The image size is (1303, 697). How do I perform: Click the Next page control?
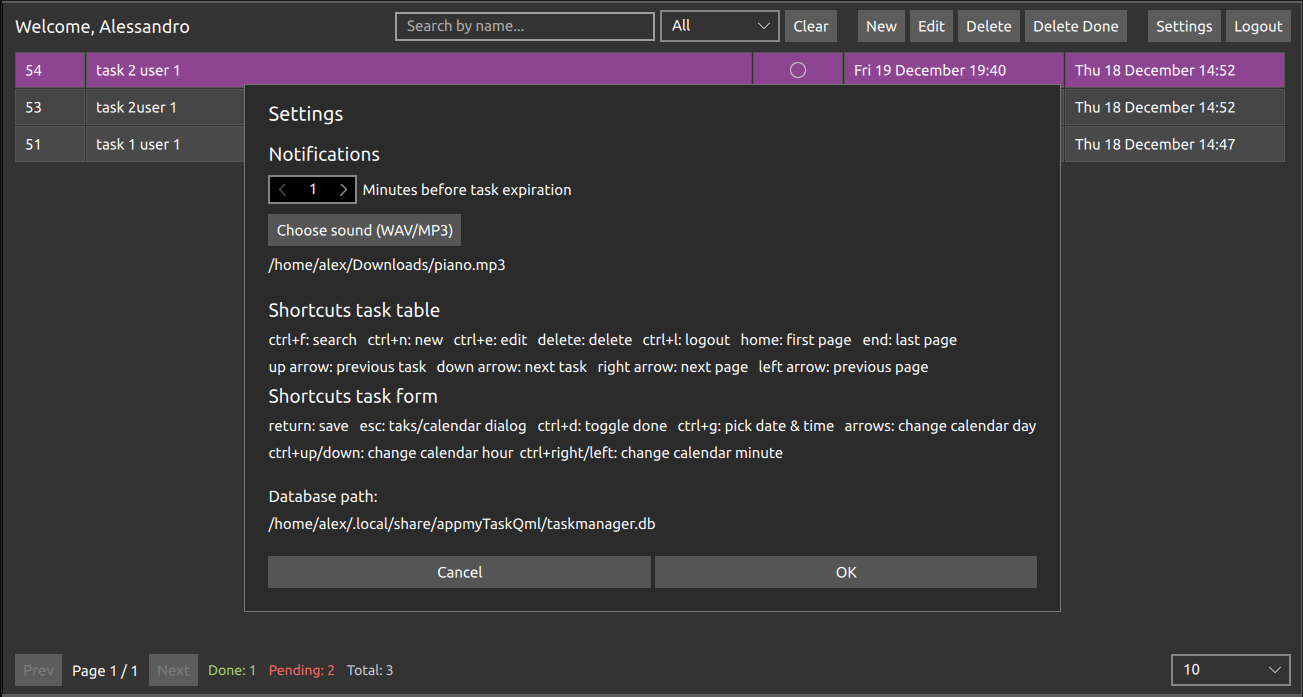[x=172, y=669]
